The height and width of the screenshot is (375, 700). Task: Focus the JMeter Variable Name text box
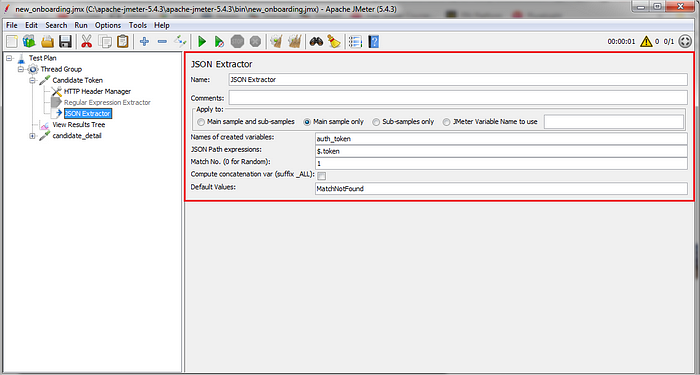[614, 121]
